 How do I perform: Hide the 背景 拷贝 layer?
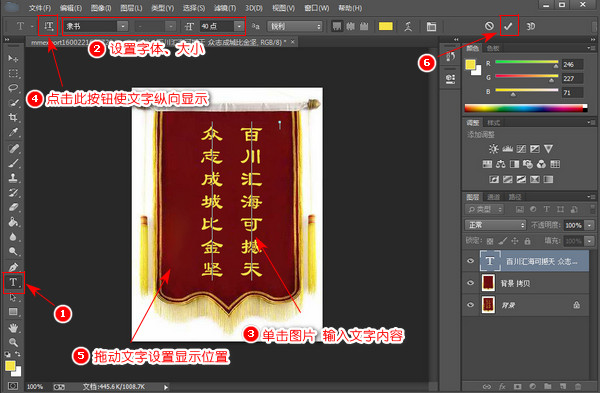(x=471, y=283)
